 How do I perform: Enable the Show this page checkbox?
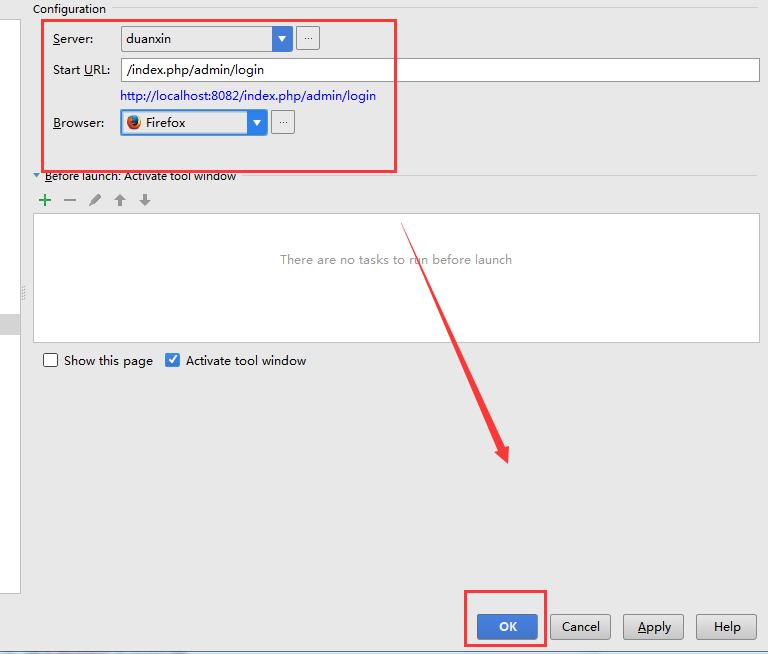[50, 360]
